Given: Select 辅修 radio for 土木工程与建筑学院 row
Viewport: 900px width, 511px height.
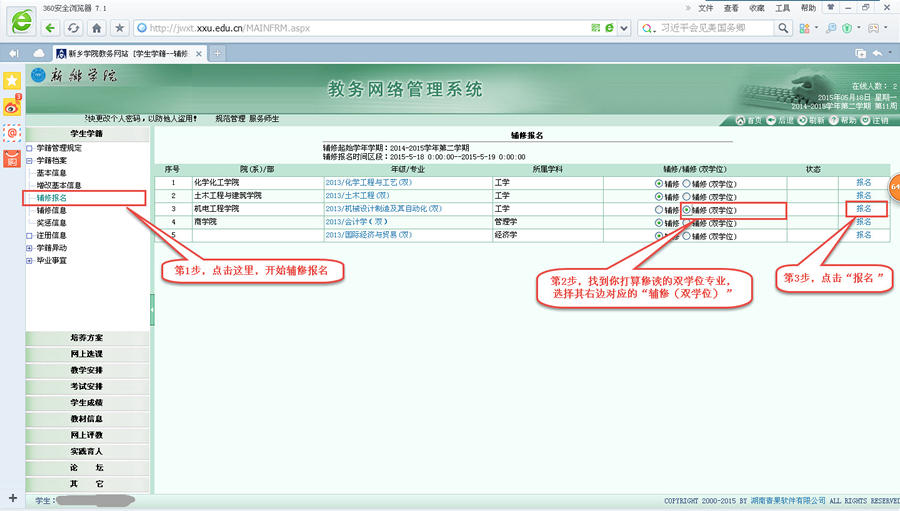Looking at the screenshot, I should click(x=659, y=197).
